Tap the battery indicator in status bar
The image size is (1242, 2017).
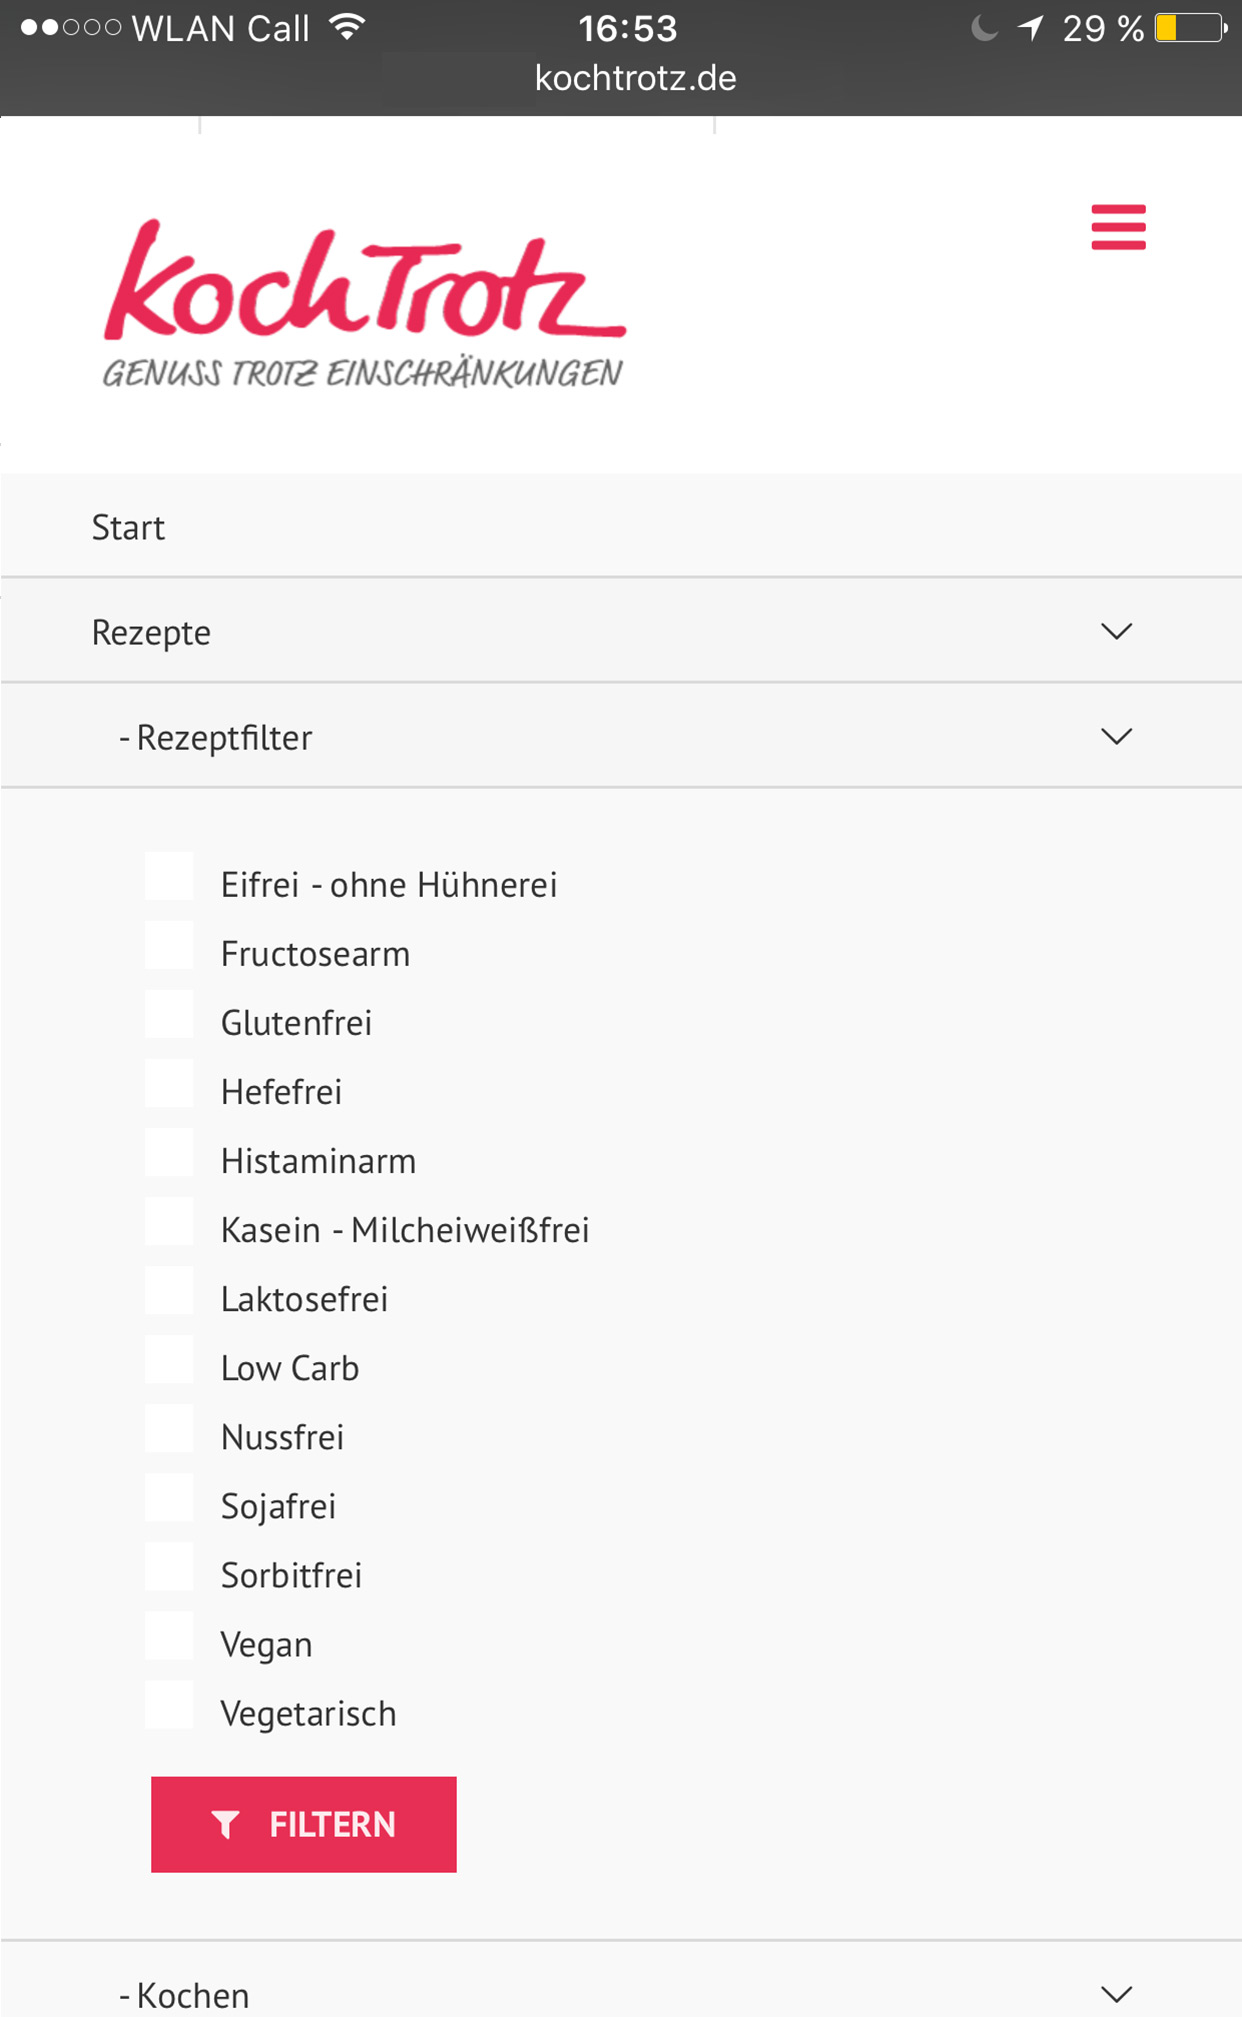tap(1190, 28)
